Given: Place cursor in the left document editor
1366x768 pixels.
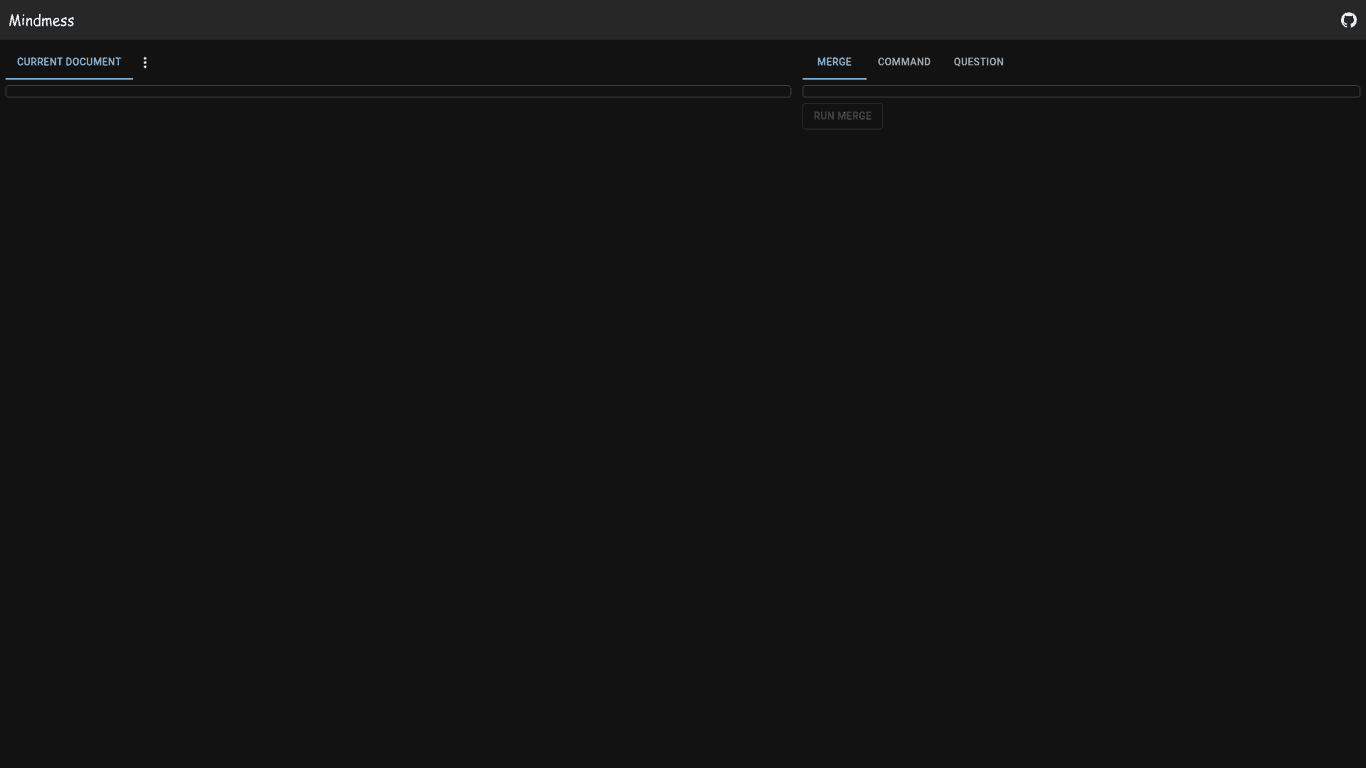Looking at the screenshot, I should click(398, 91).
